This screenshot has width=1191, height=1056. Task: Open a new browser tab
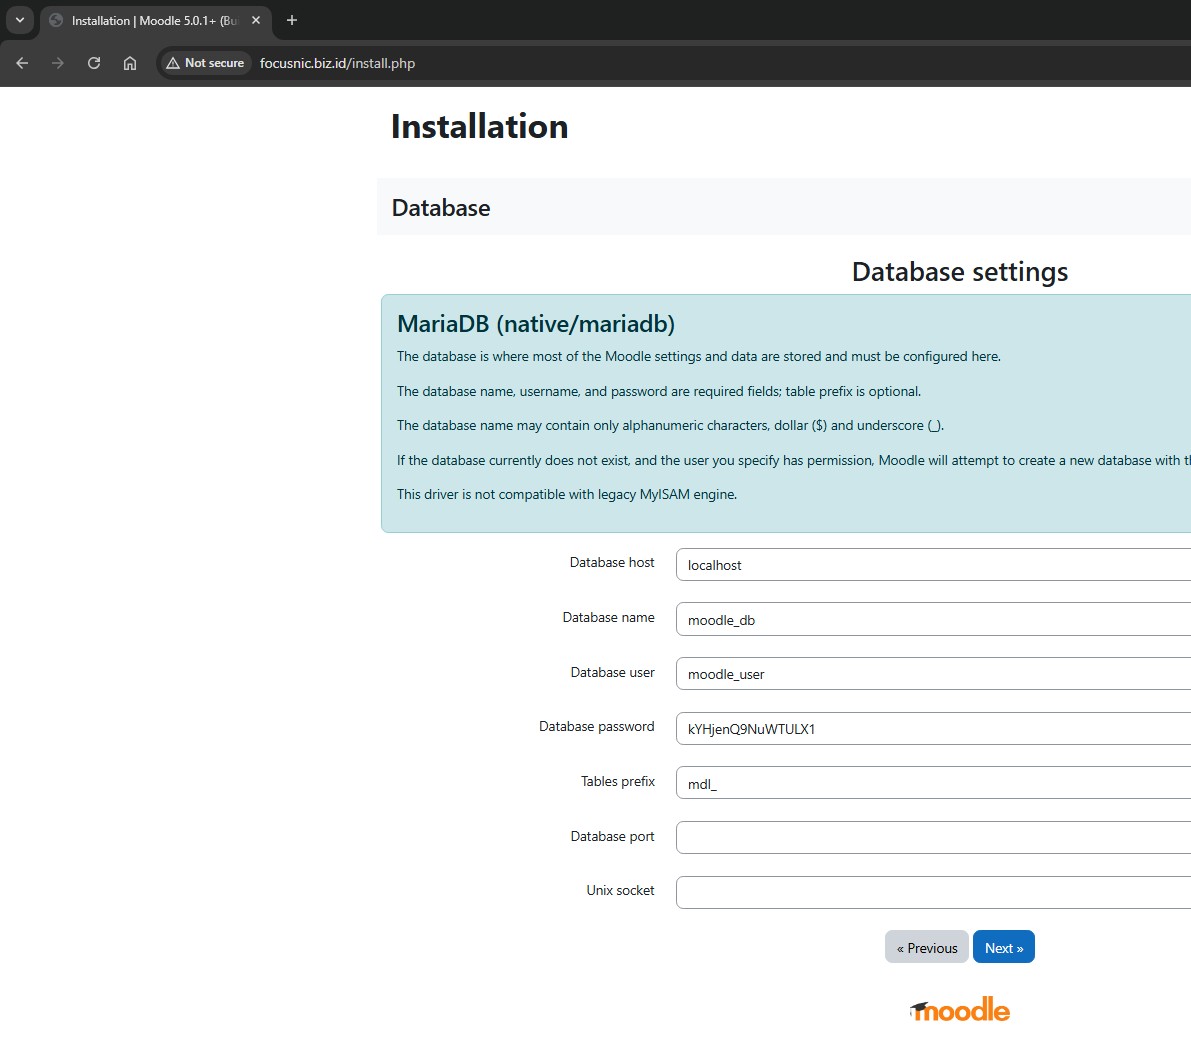[292, 20]
